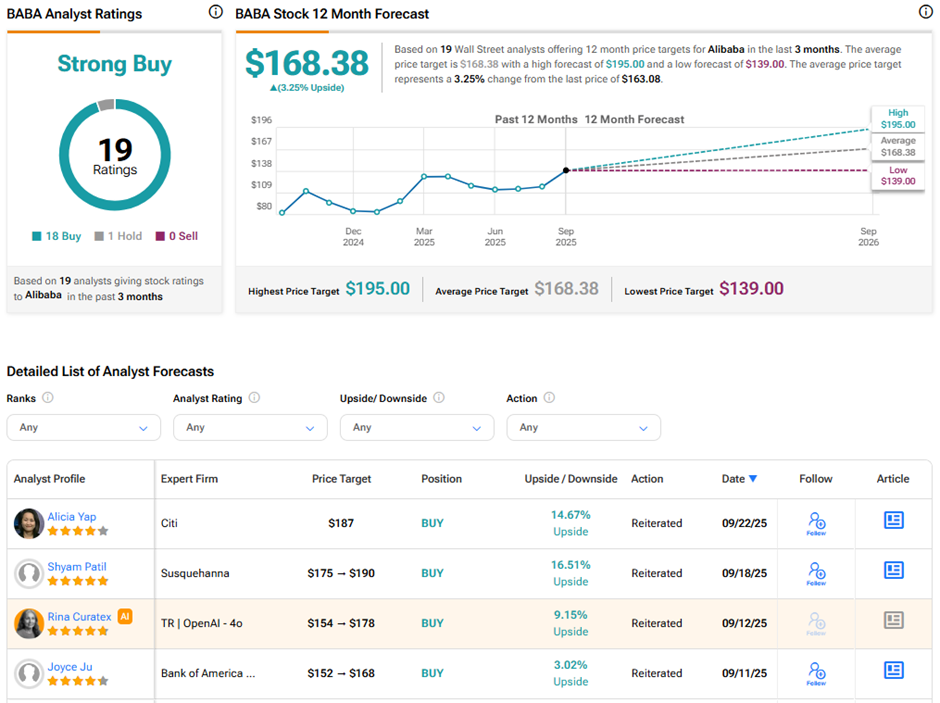940x703 pixels.
Task: Click Alicia Yap's profile photo
Action: click(29, 524)
